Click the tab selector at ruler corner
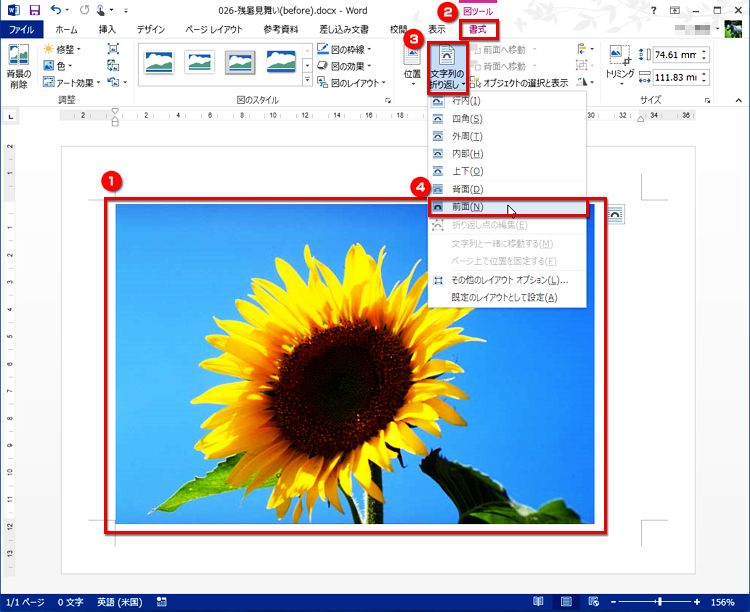Viewport: 750px width, 612px height. pos(11,116)
